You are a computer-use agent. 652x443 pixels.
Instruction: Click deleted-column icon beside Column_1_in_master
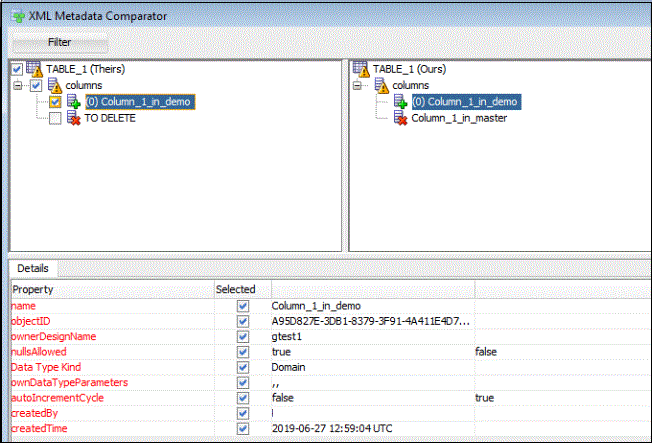(400, 118)
